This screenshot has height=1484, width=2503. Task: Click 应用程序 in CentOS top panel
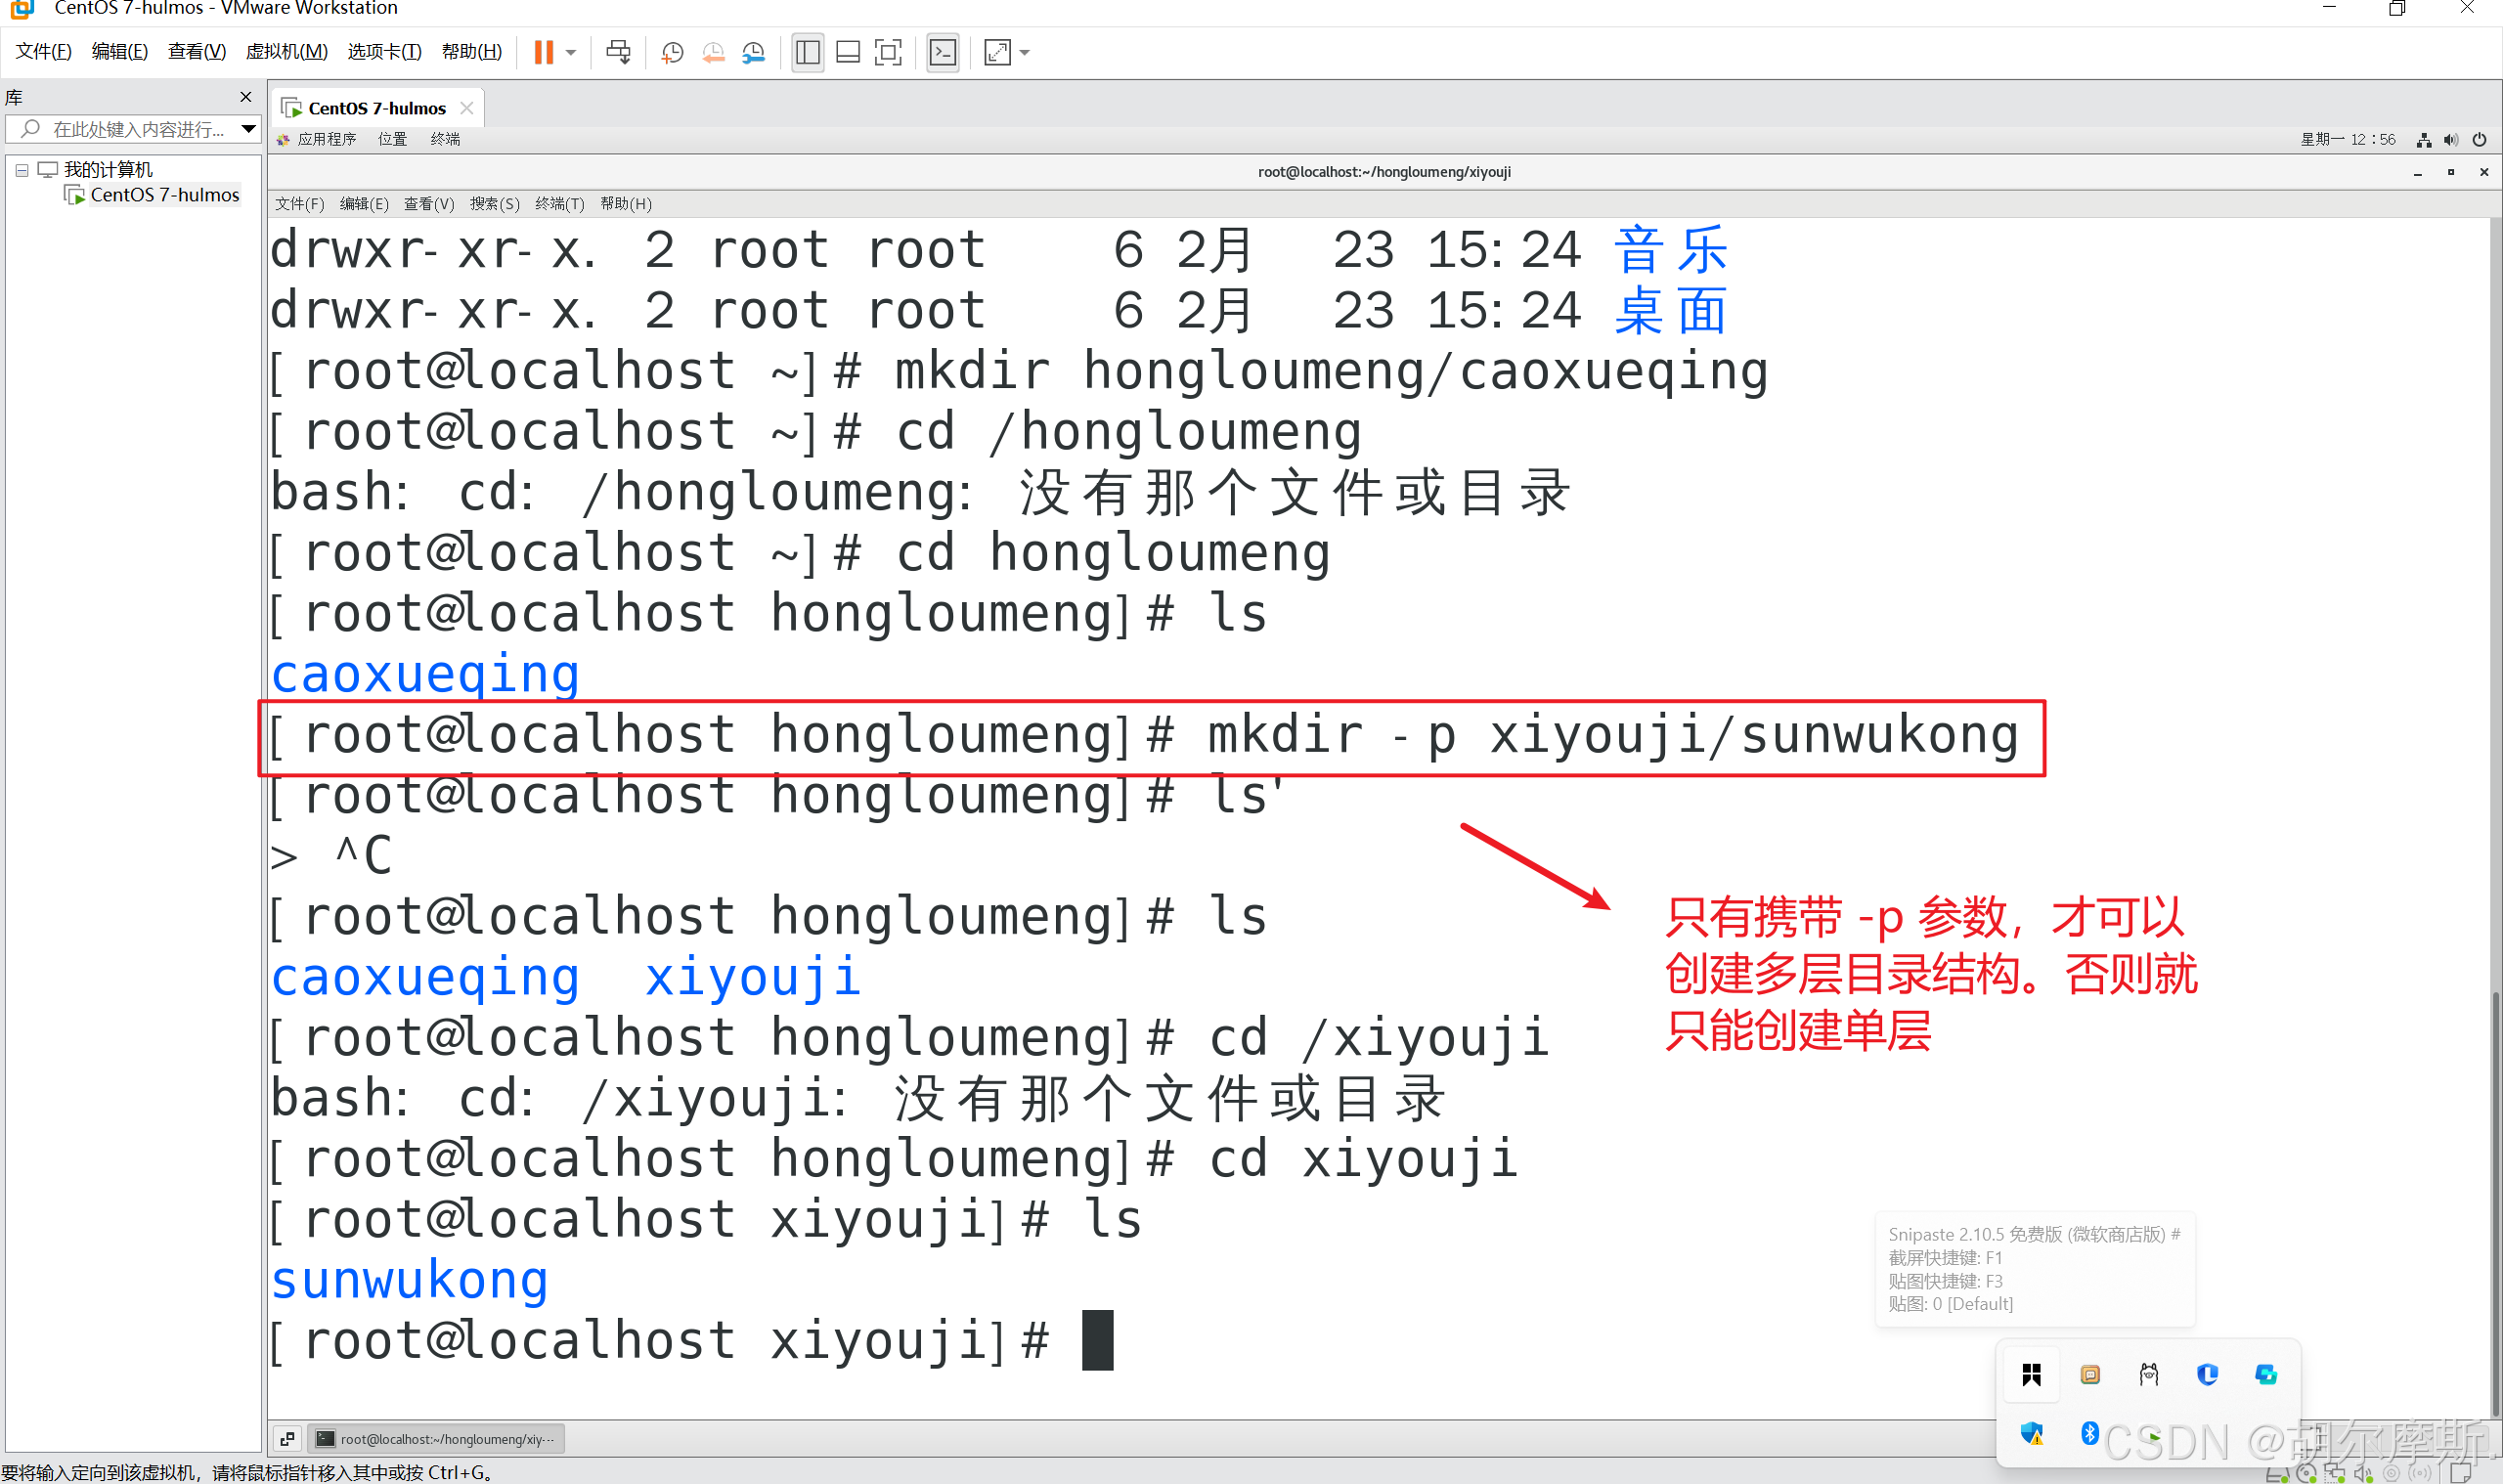[x=326, y=139]
